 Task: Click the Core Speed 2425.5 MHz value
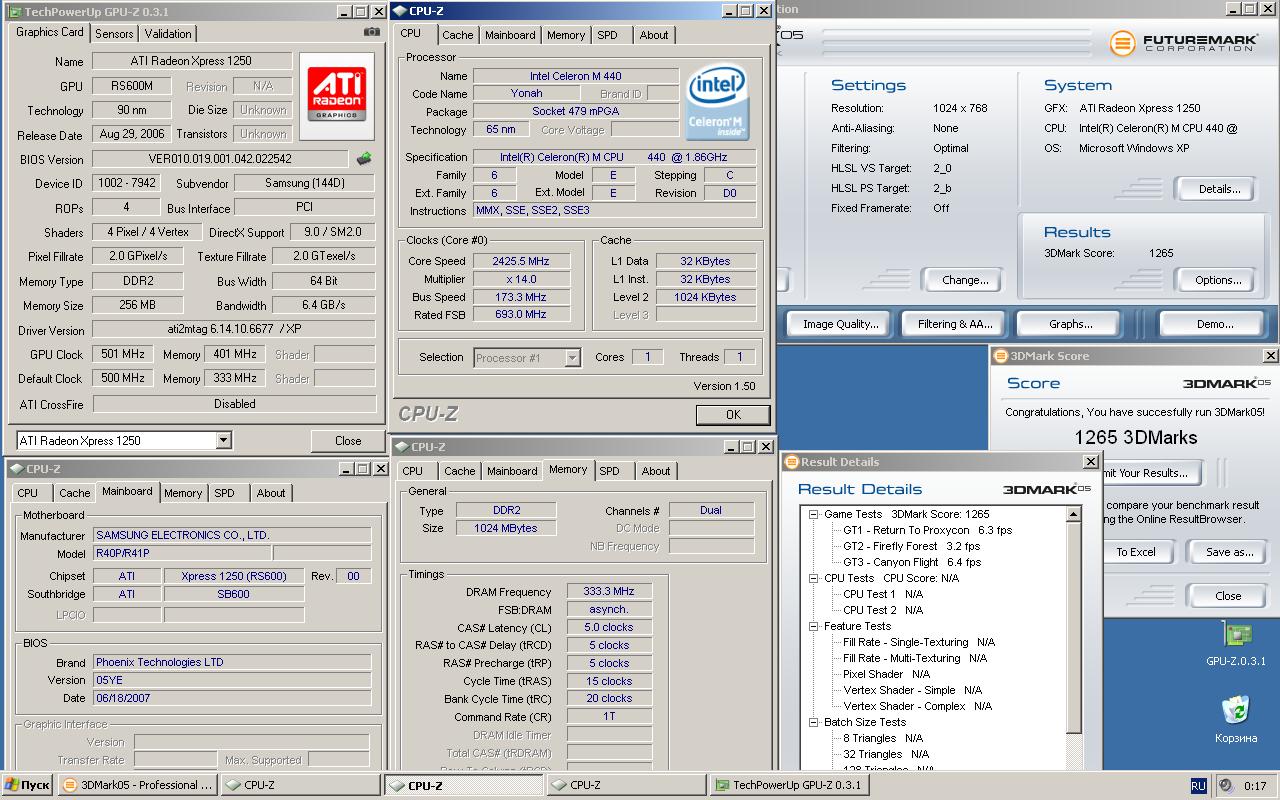tap(521, 261)
